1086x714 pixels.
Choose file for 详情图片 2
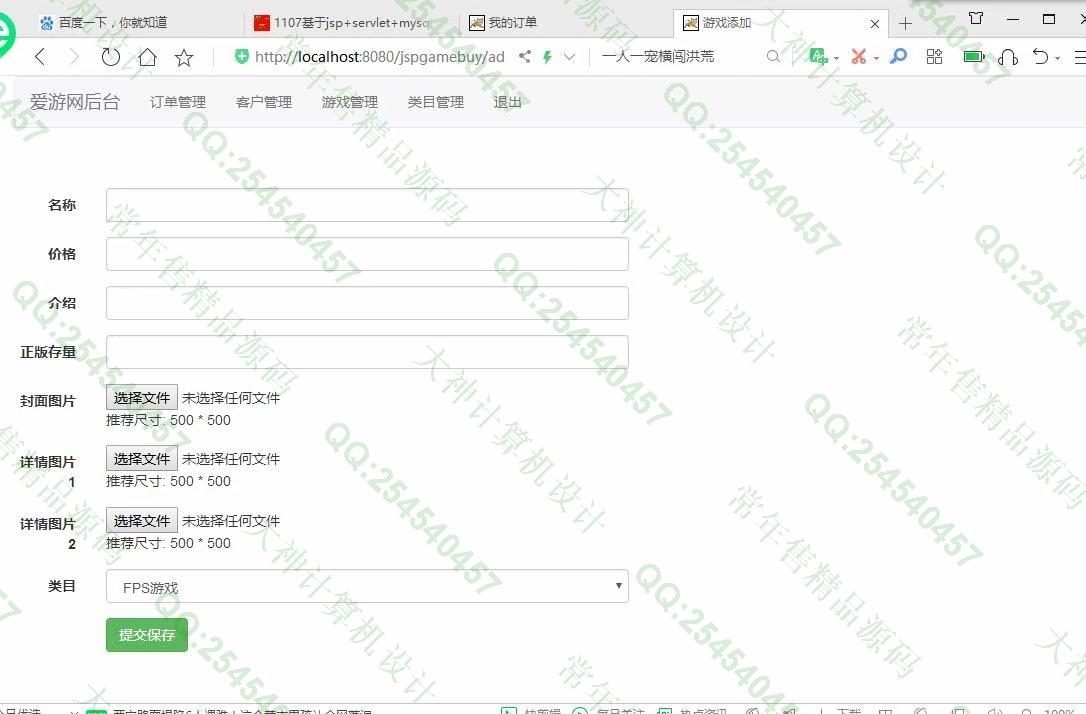coord(142,521)
